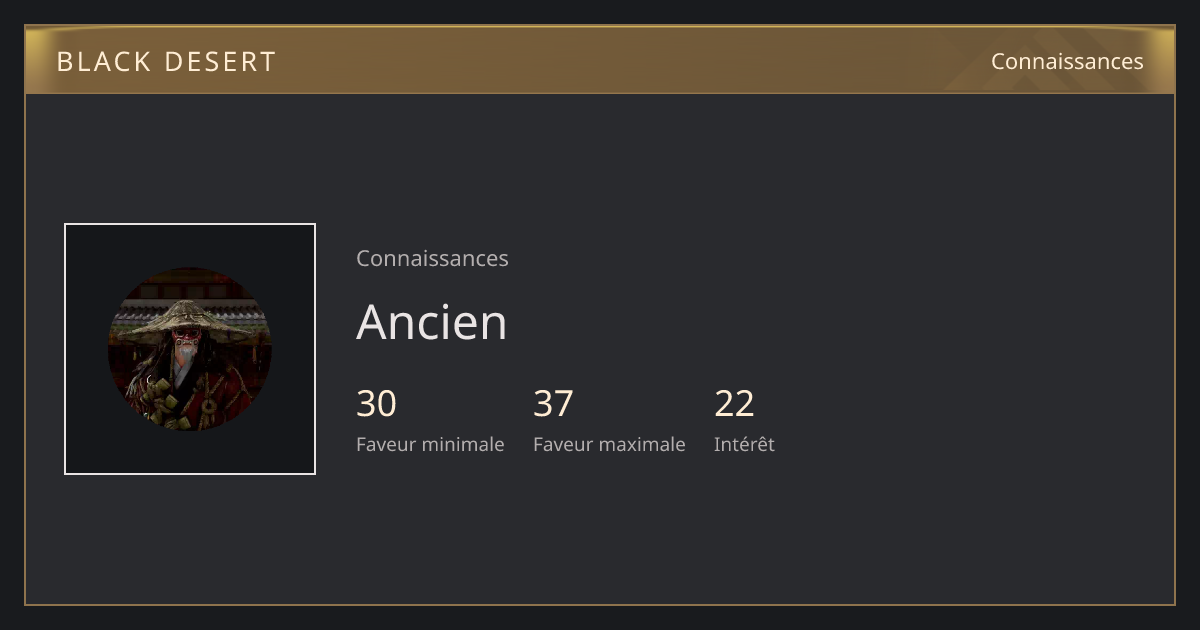Select the number 37 value
This screenshot has height=630, width=1200.
553,404
